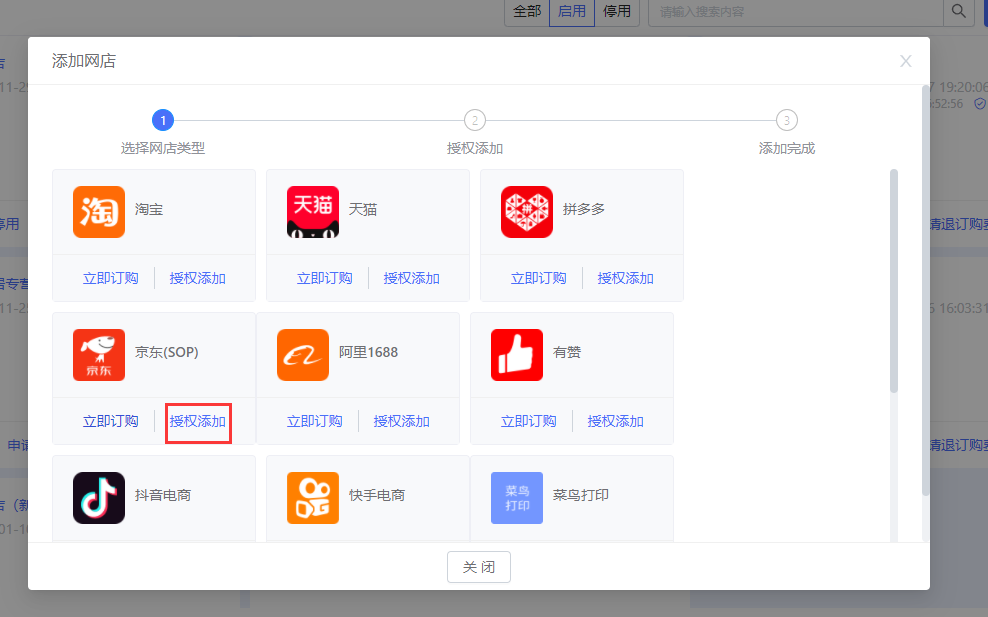This screenshot has height=617, width=988.
Task: Click the 有赞 shop name text
Action: [x=566, y=352]
